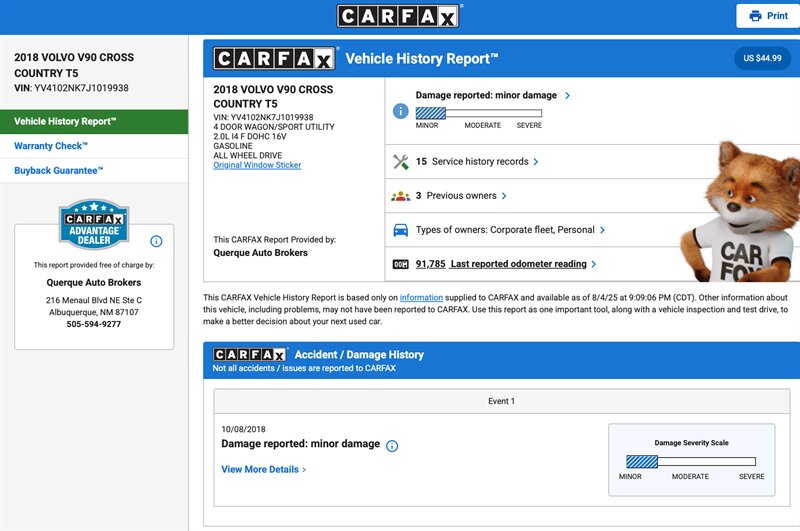Click Types of owners: Corporate fleet, Personal text

(x=505, y=230)
